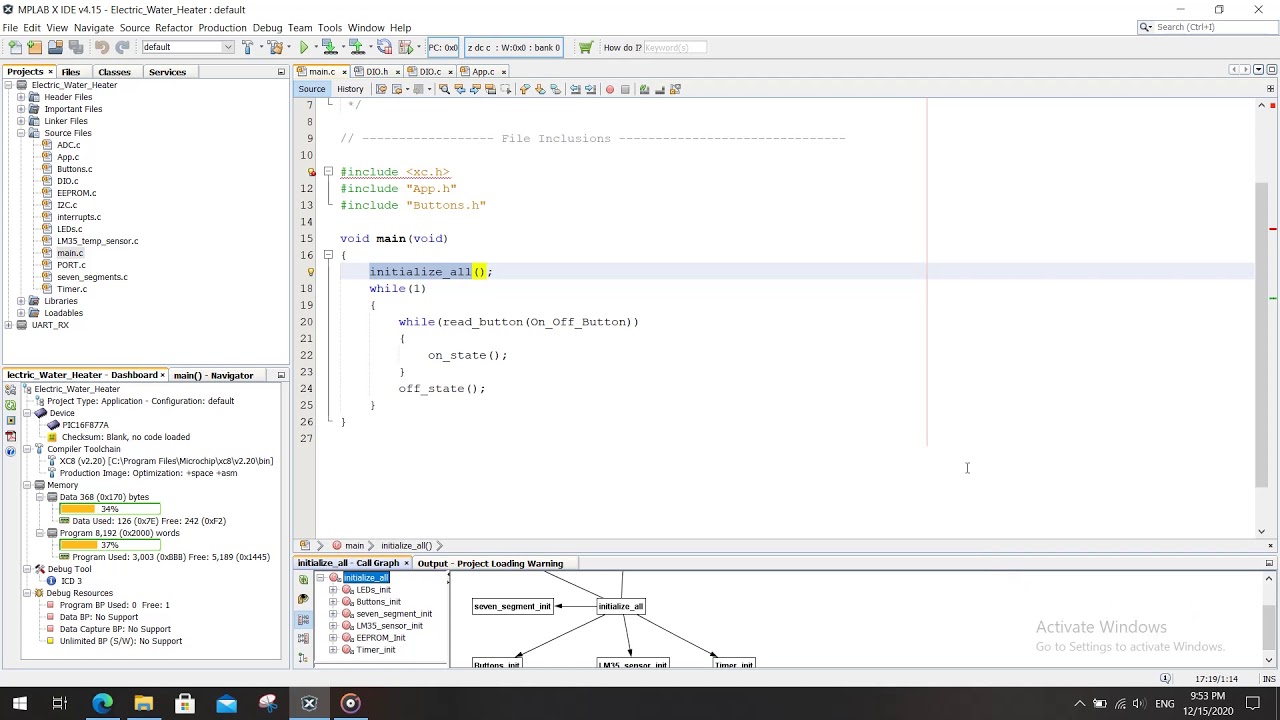The width and height of the screenshot is (1280, 720).
Task: Expand LEDs_init node in Call Graph tree
Action: click(x=333, y=590)
